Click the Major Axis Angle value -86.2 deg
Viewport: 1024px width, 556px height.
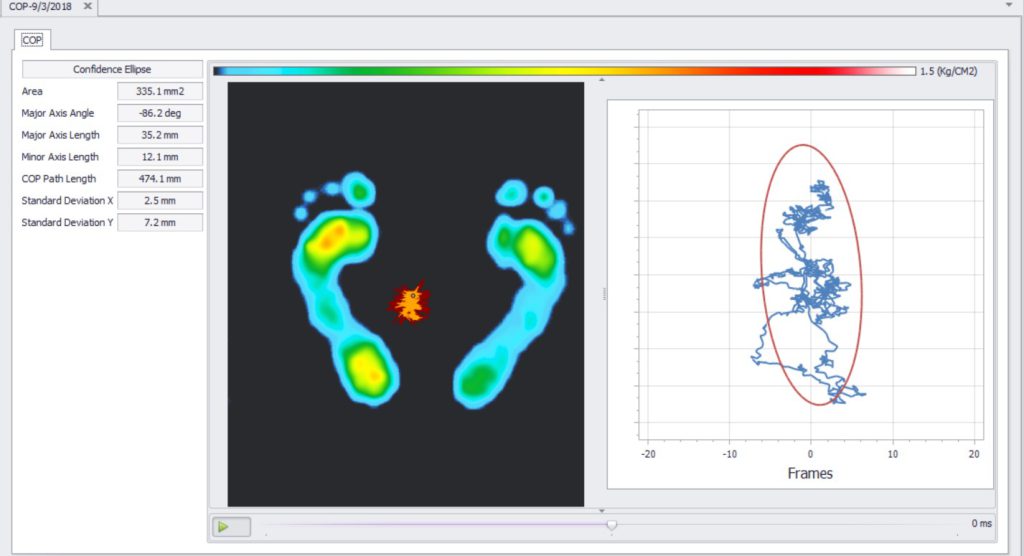160,113
